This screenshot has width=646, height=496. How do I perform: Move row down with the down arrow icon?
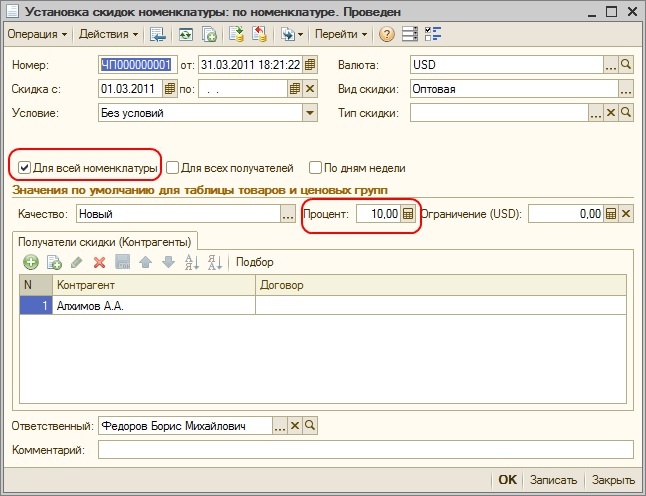click(x=169, y=262)
